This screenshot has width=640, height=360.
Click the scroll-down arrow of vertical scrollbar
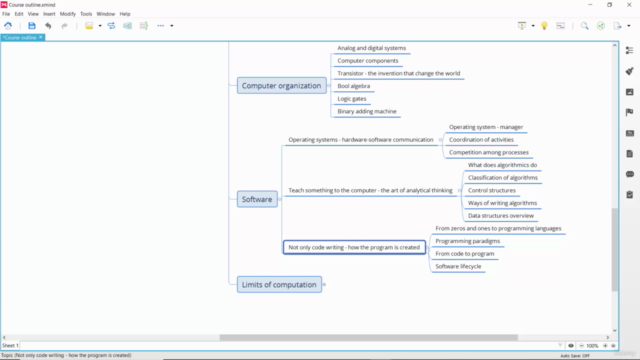tap(615, 331)
